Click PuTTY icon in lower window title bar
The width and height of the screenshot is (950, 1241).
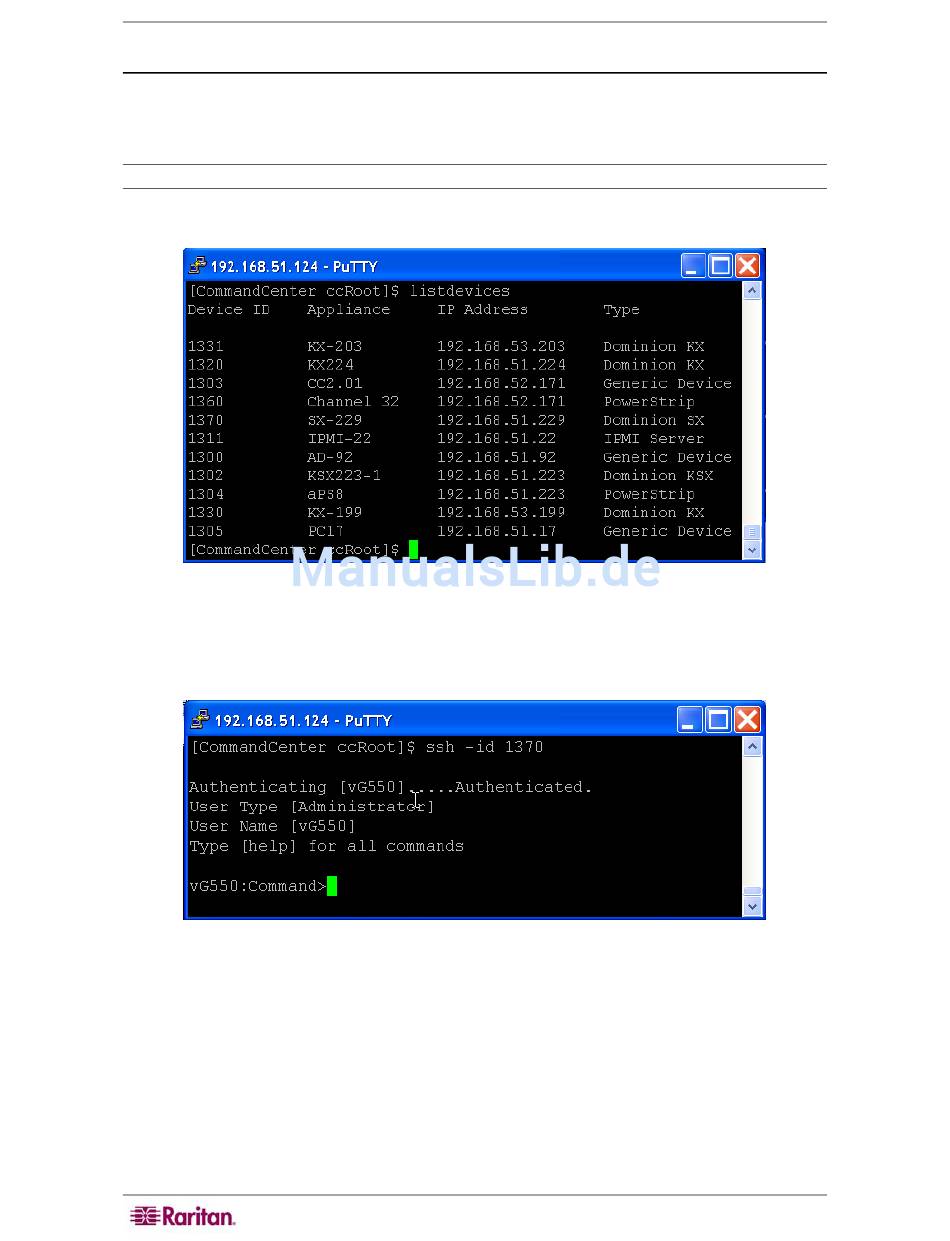tap(201, 720)
